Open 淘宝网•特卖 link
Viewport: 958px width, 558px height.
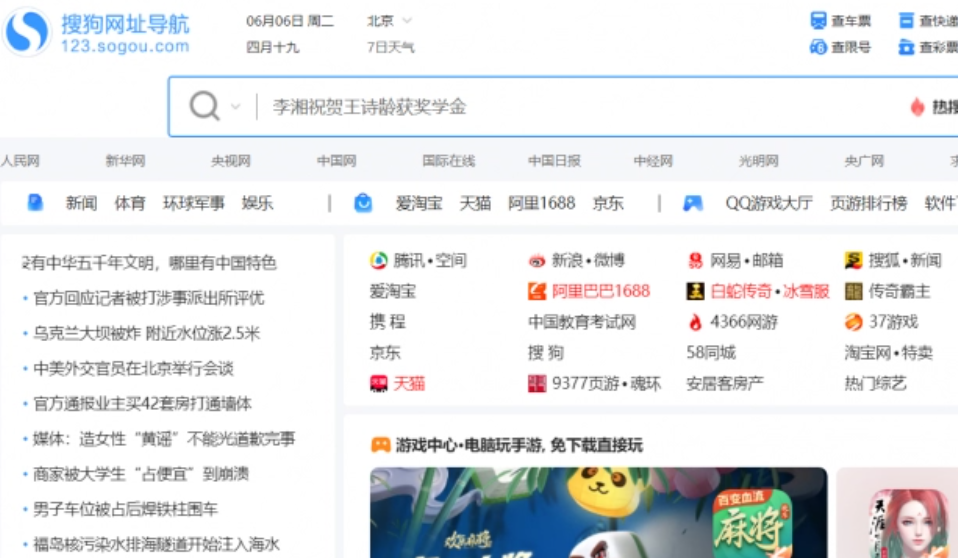(888, 353)
